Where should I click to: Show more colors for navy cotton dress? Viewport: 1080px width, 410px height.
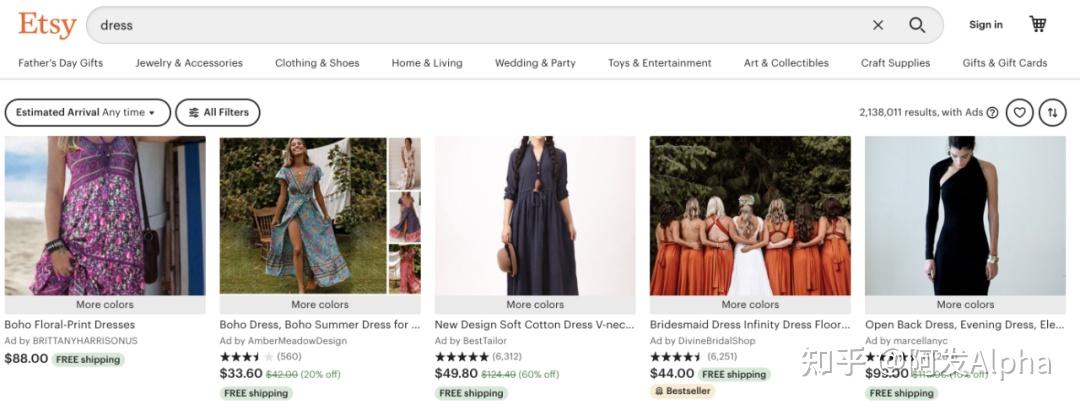point(535,305)
